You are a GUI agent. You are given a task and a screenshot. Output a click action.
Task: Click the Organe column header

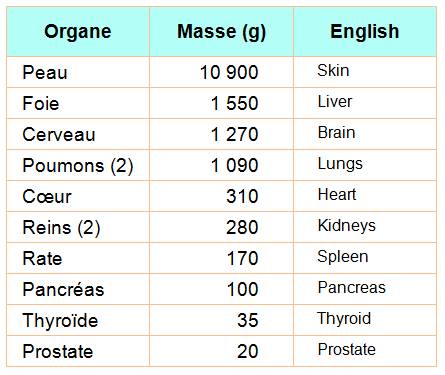pyautogui.click(x=78, y=32)
